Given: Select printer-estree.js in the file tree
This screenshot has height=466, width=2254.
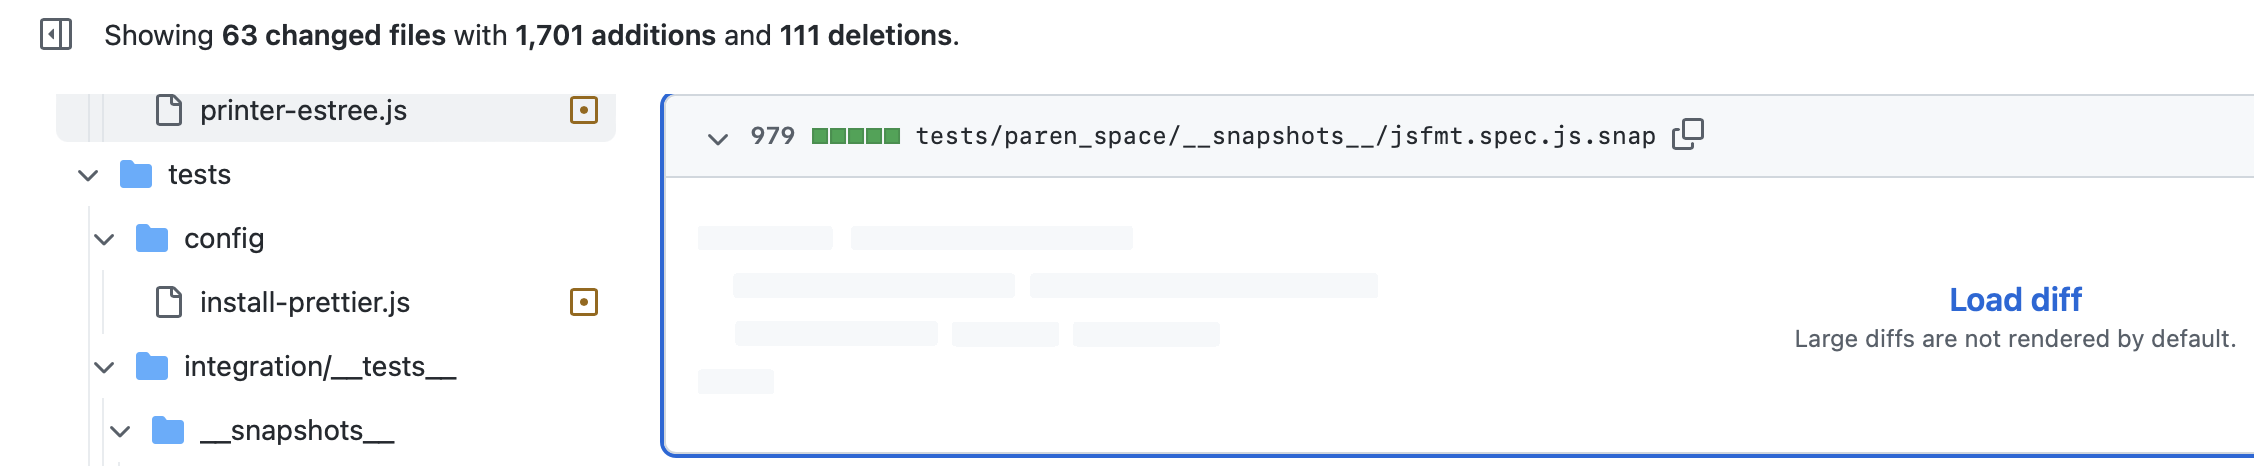Looking at the screenshot, I should tap(303, 110).
